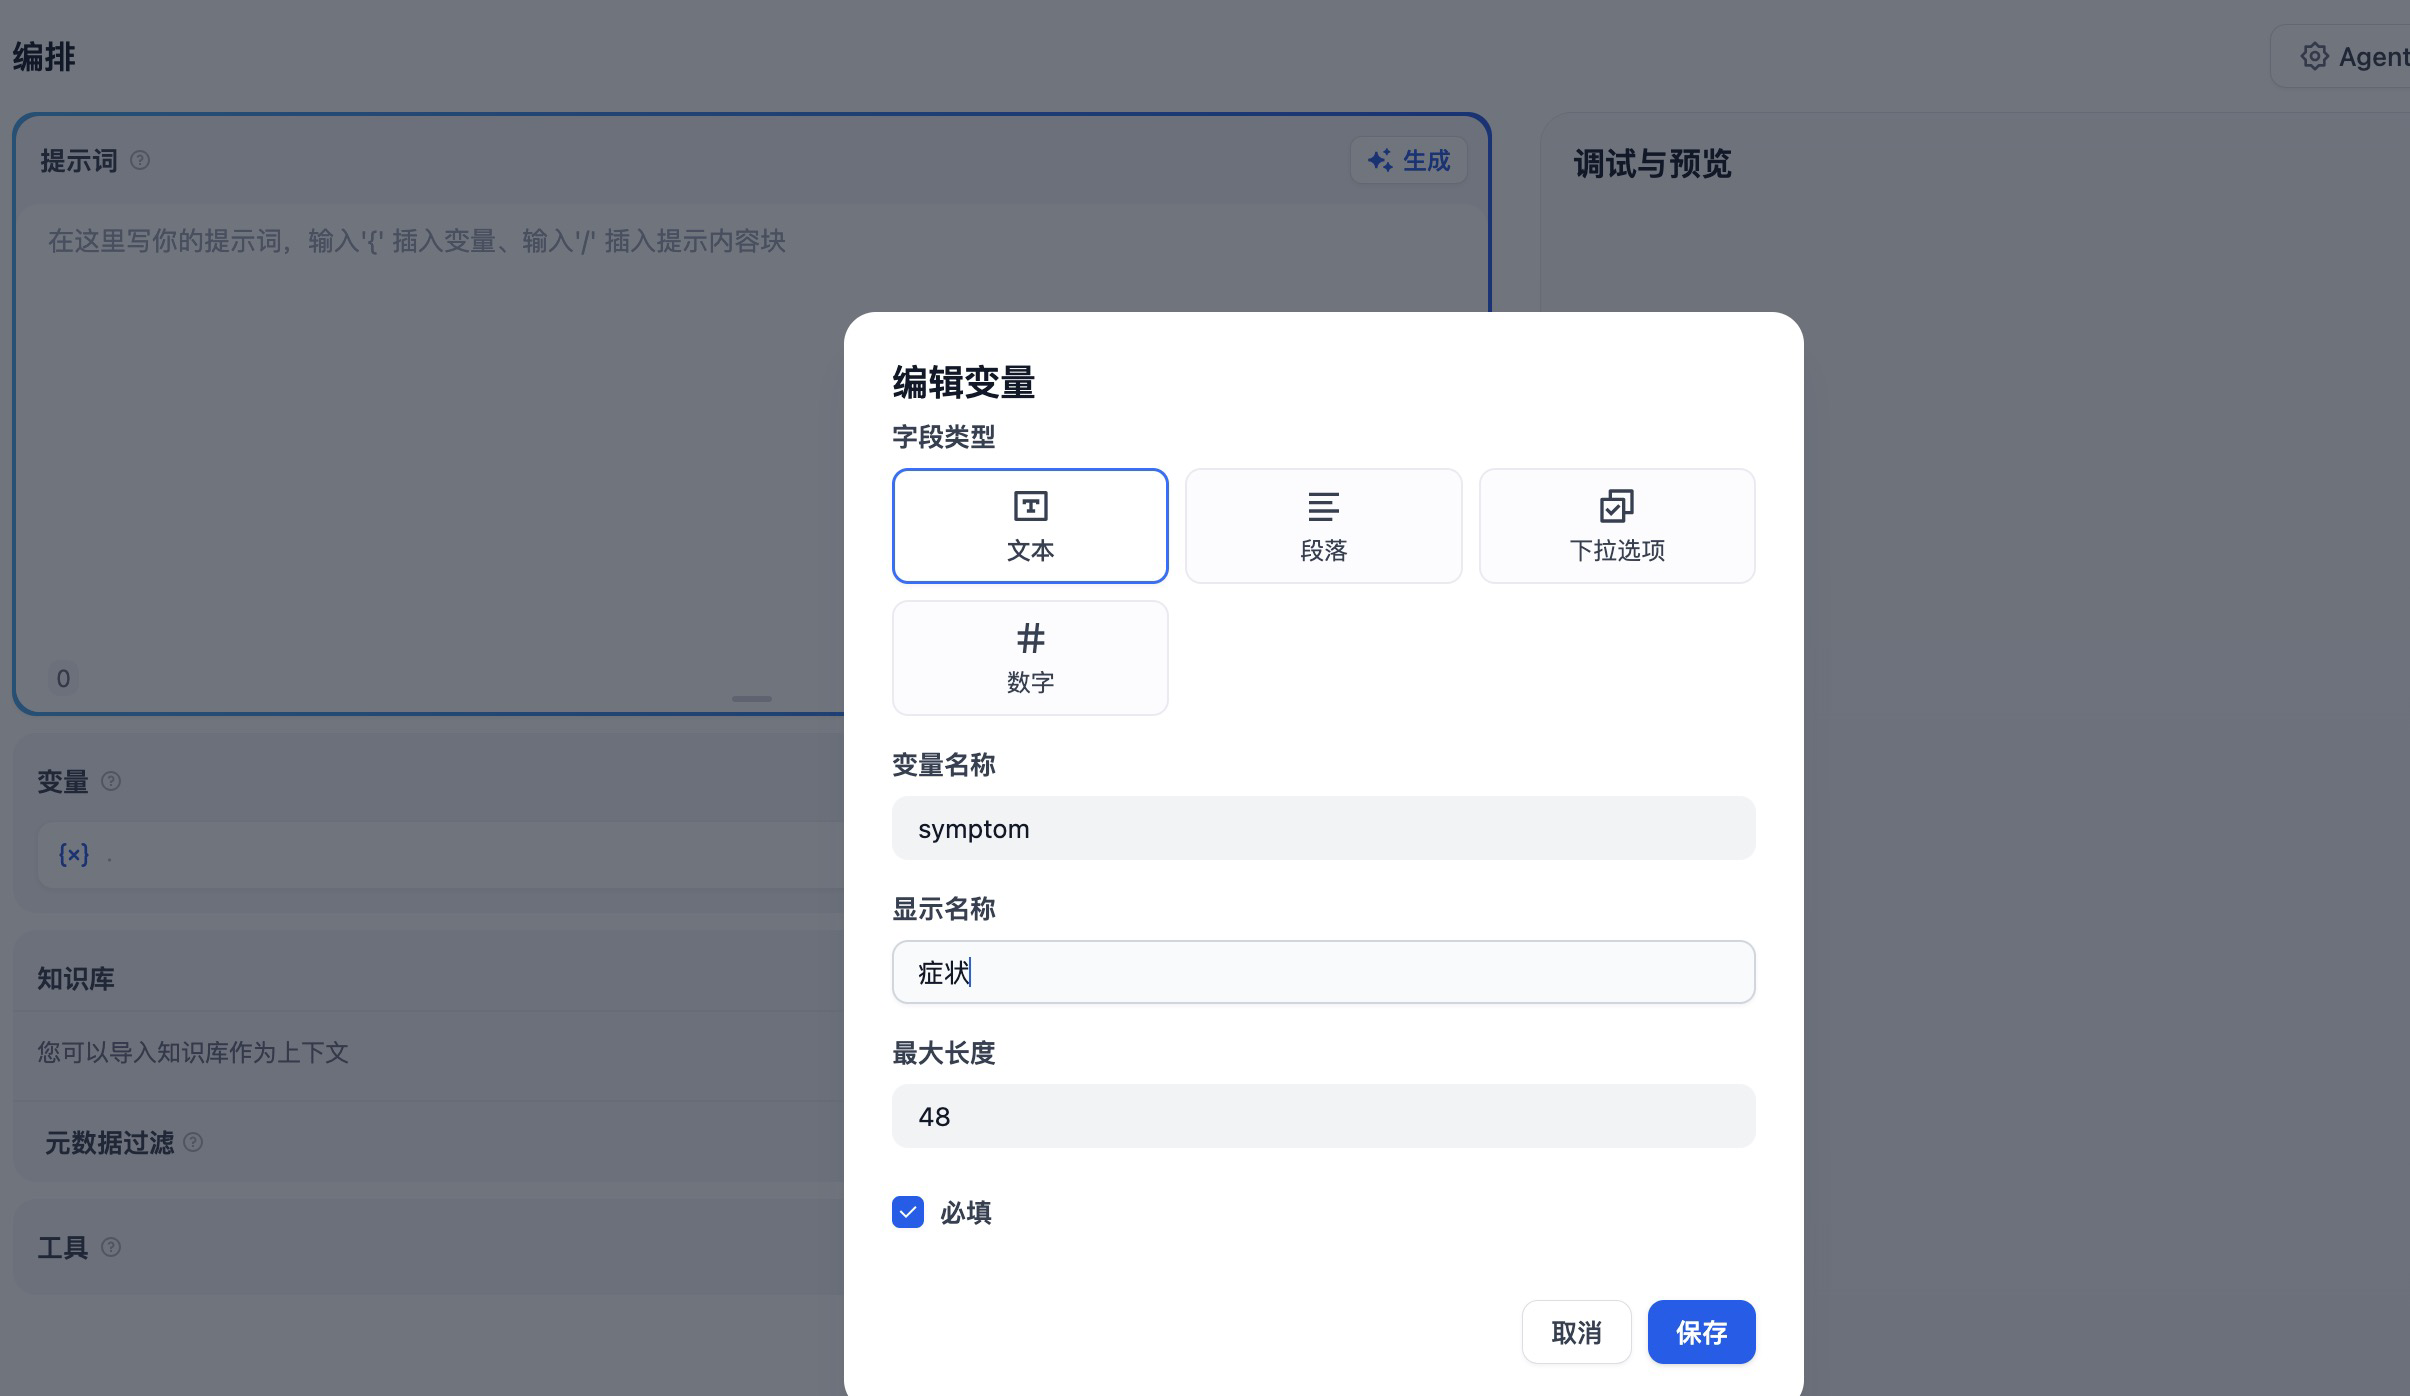The image size is (2410, 1396).
Task: Click the help icon next to 提示词
Action: click(140, 161)
